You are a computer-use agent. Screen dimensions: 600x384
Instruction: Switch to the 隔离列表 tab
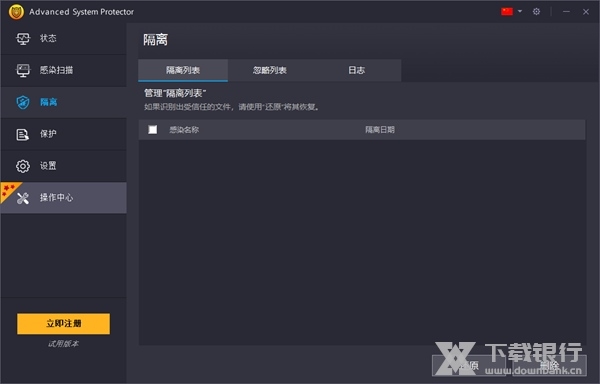pos(183,70)
